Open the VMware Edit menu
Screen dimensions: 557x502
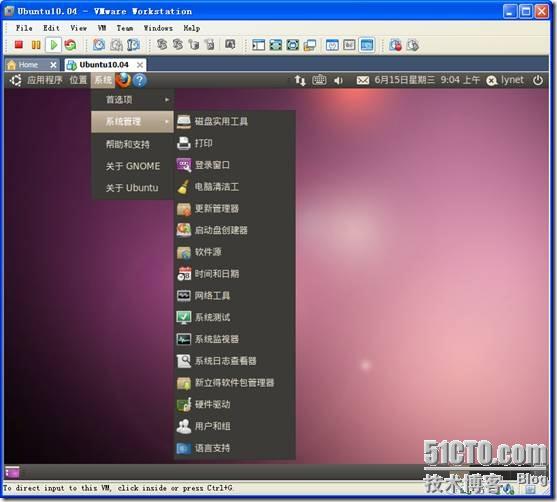[x=52, y=28]
